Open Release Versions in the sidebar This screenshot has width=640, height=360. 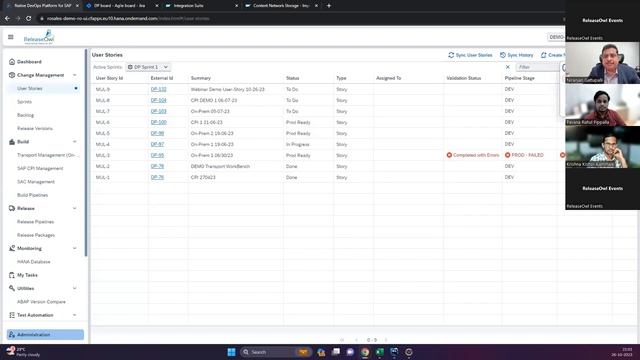[35, 128]
